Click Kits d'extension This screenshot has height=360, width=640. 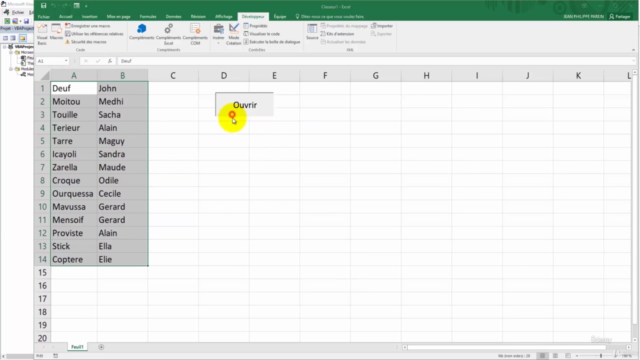point(338,34)
